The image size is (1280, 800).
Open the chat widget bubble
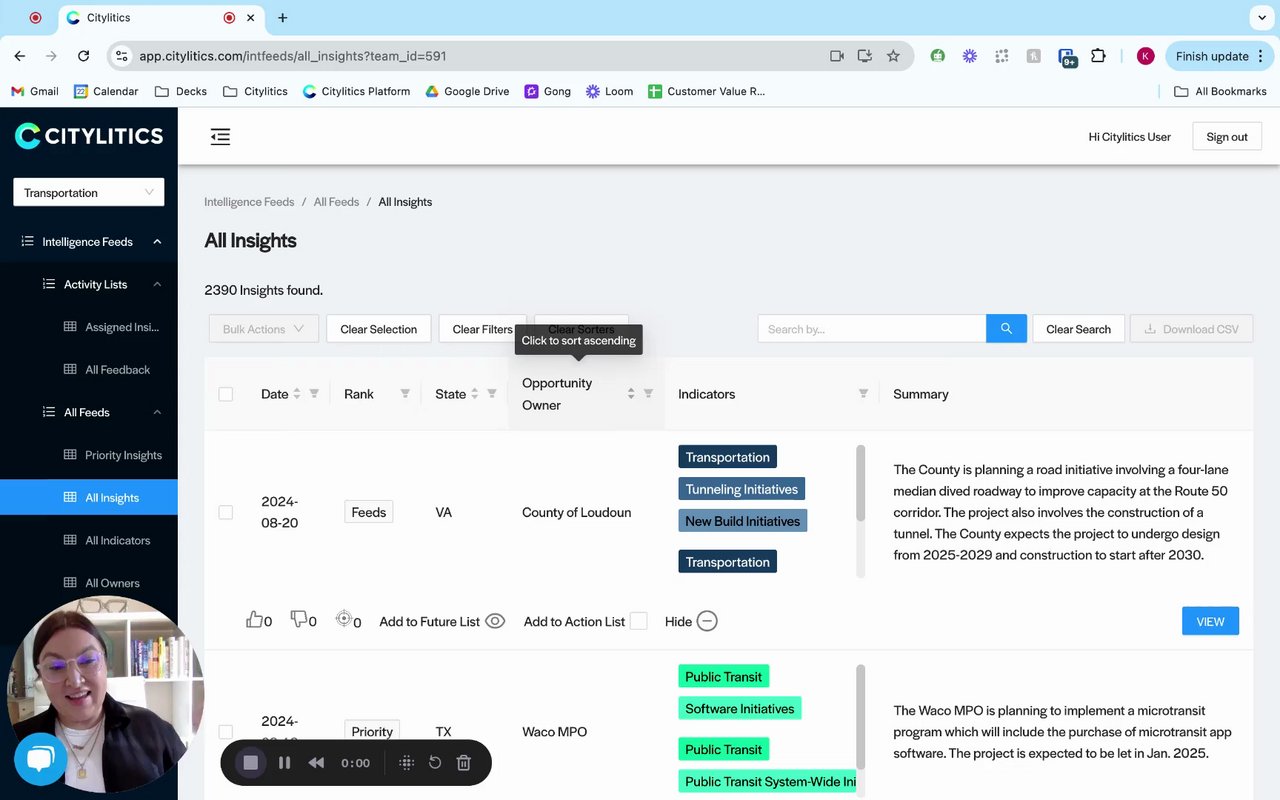(x=40, y=757)
